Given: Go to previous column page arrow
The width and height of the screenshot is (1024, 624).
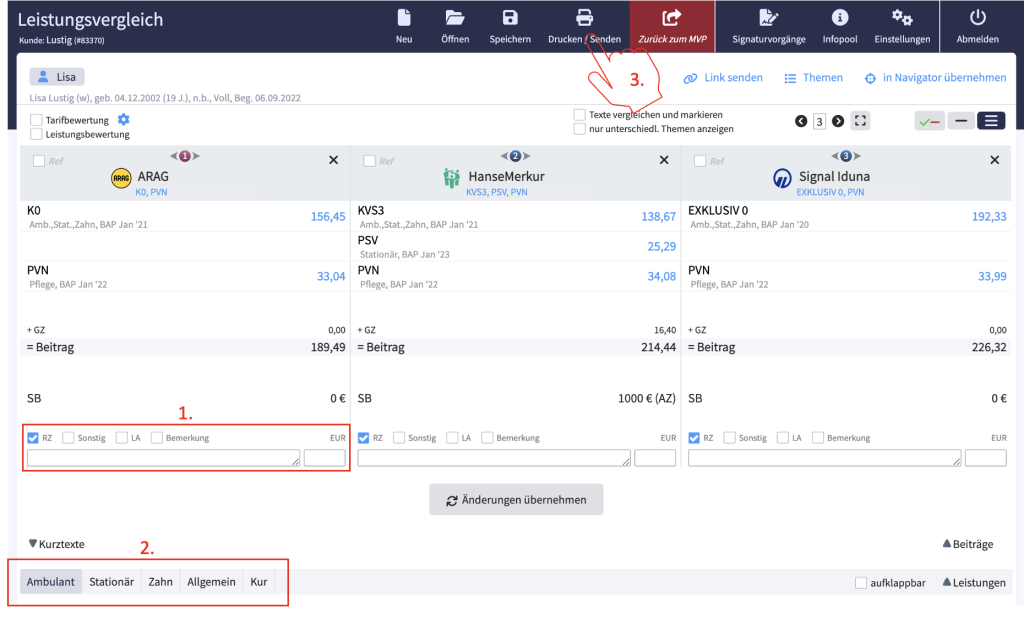Looking at the screenshot, I should 801,121.
